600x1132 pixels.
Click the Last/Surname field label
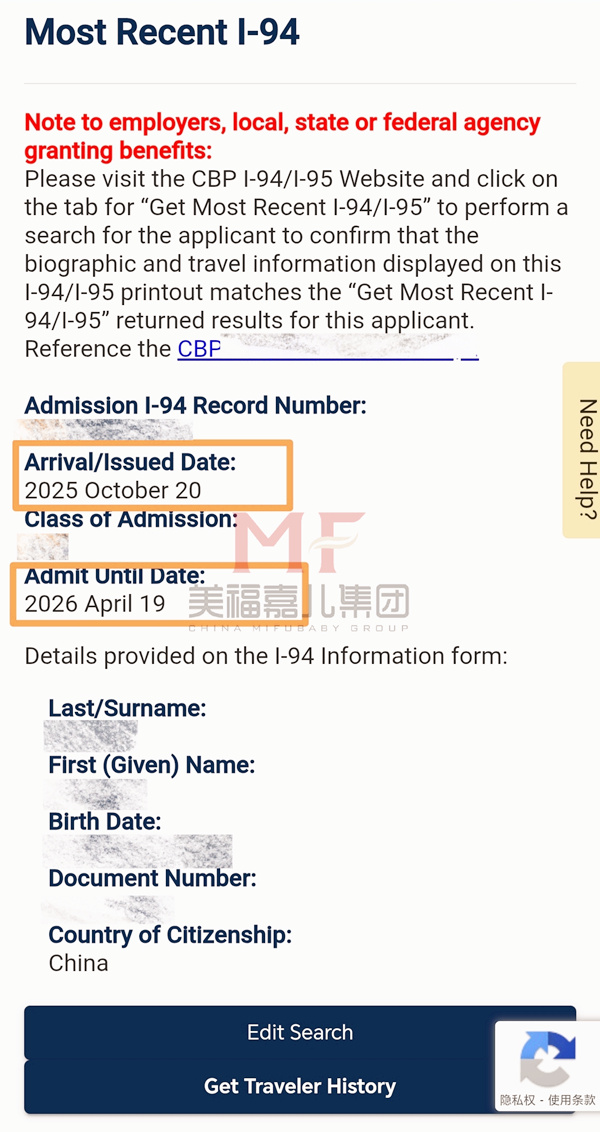click(x=127, y=708)
